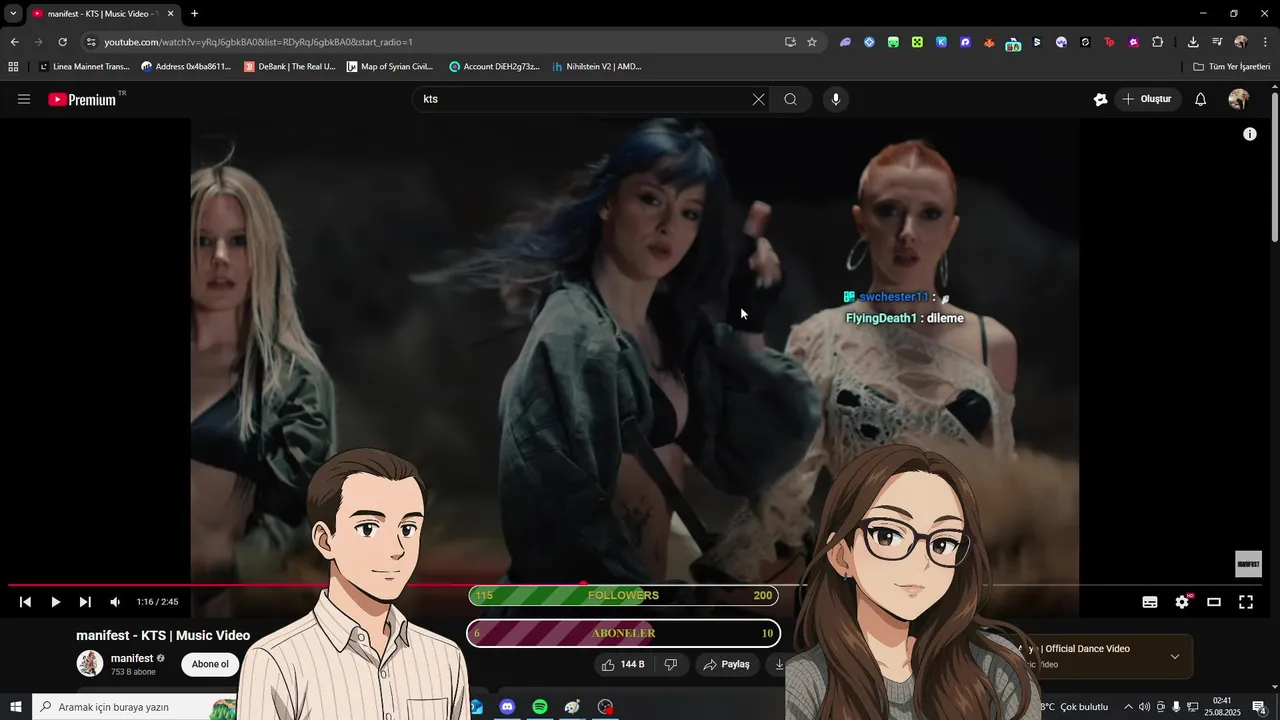Open the blue K extension
The height and width of the screenshot is (720, 1280).
tap(941, 42)
